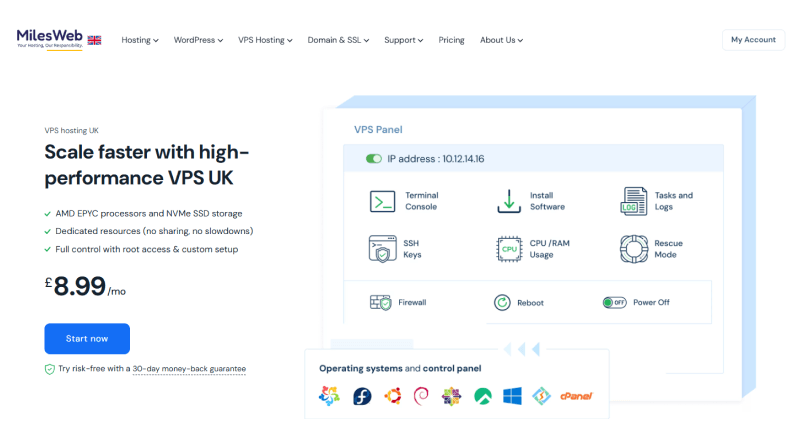Select the Windows logo
The width and height of the screenshot is (800, 445).
512,396
